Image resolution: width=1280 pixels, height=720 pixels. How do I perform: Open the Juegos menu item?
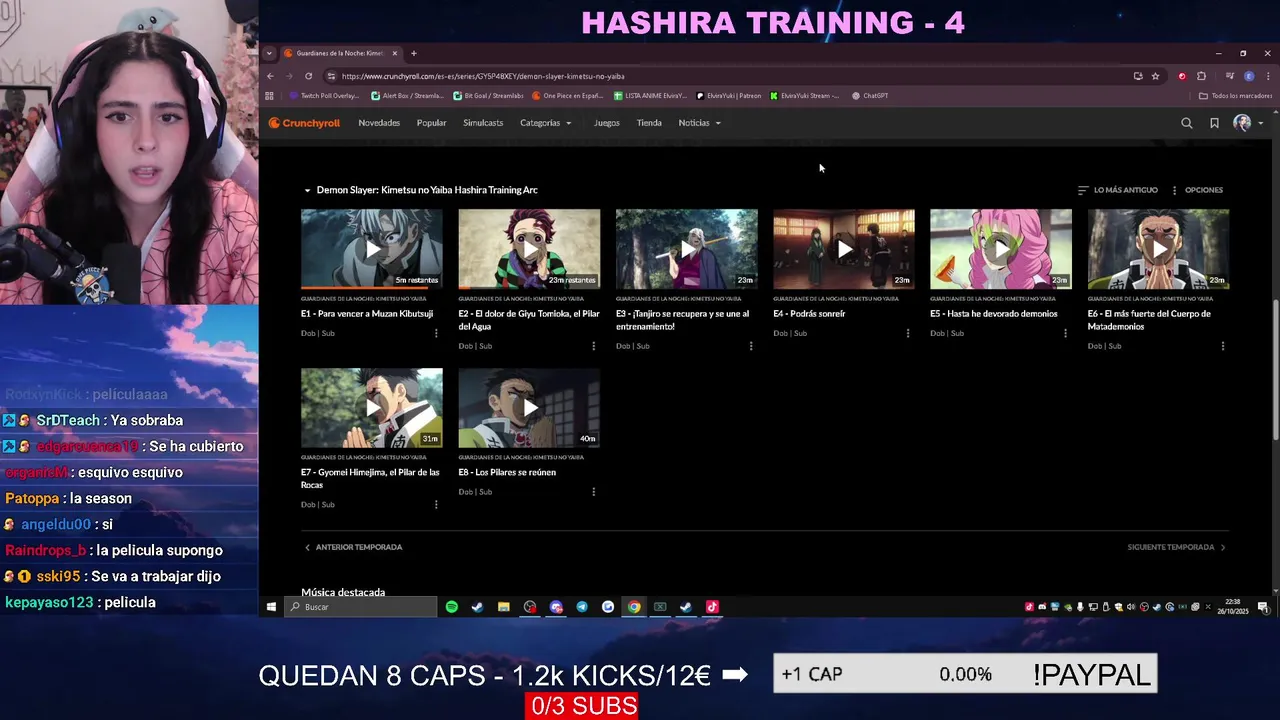(607, 123)
